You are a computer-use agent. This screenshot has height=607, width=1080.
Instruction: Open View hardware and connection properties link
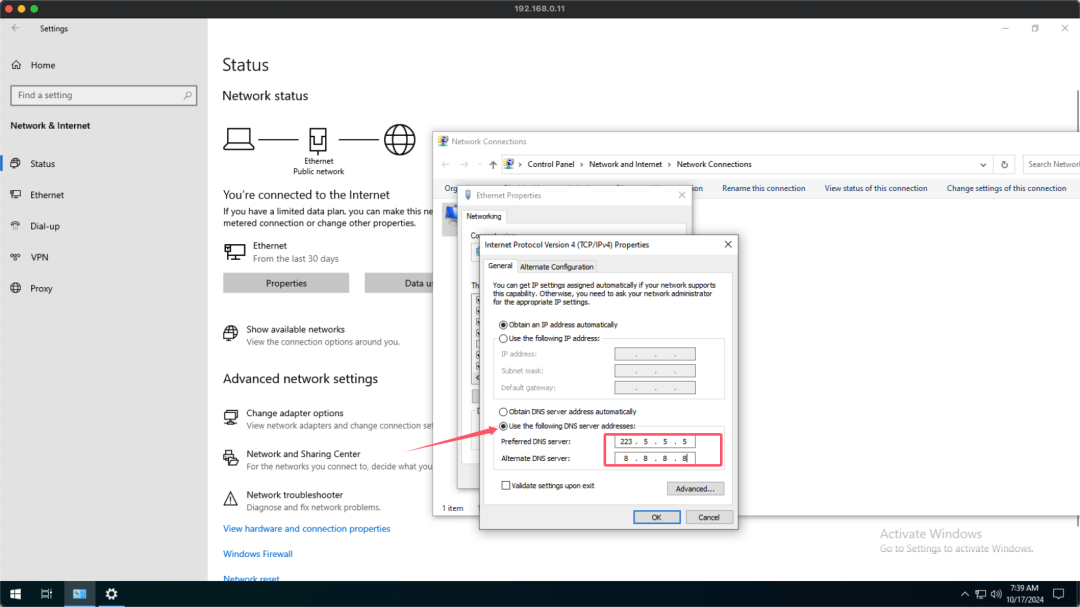pos(307,528)
